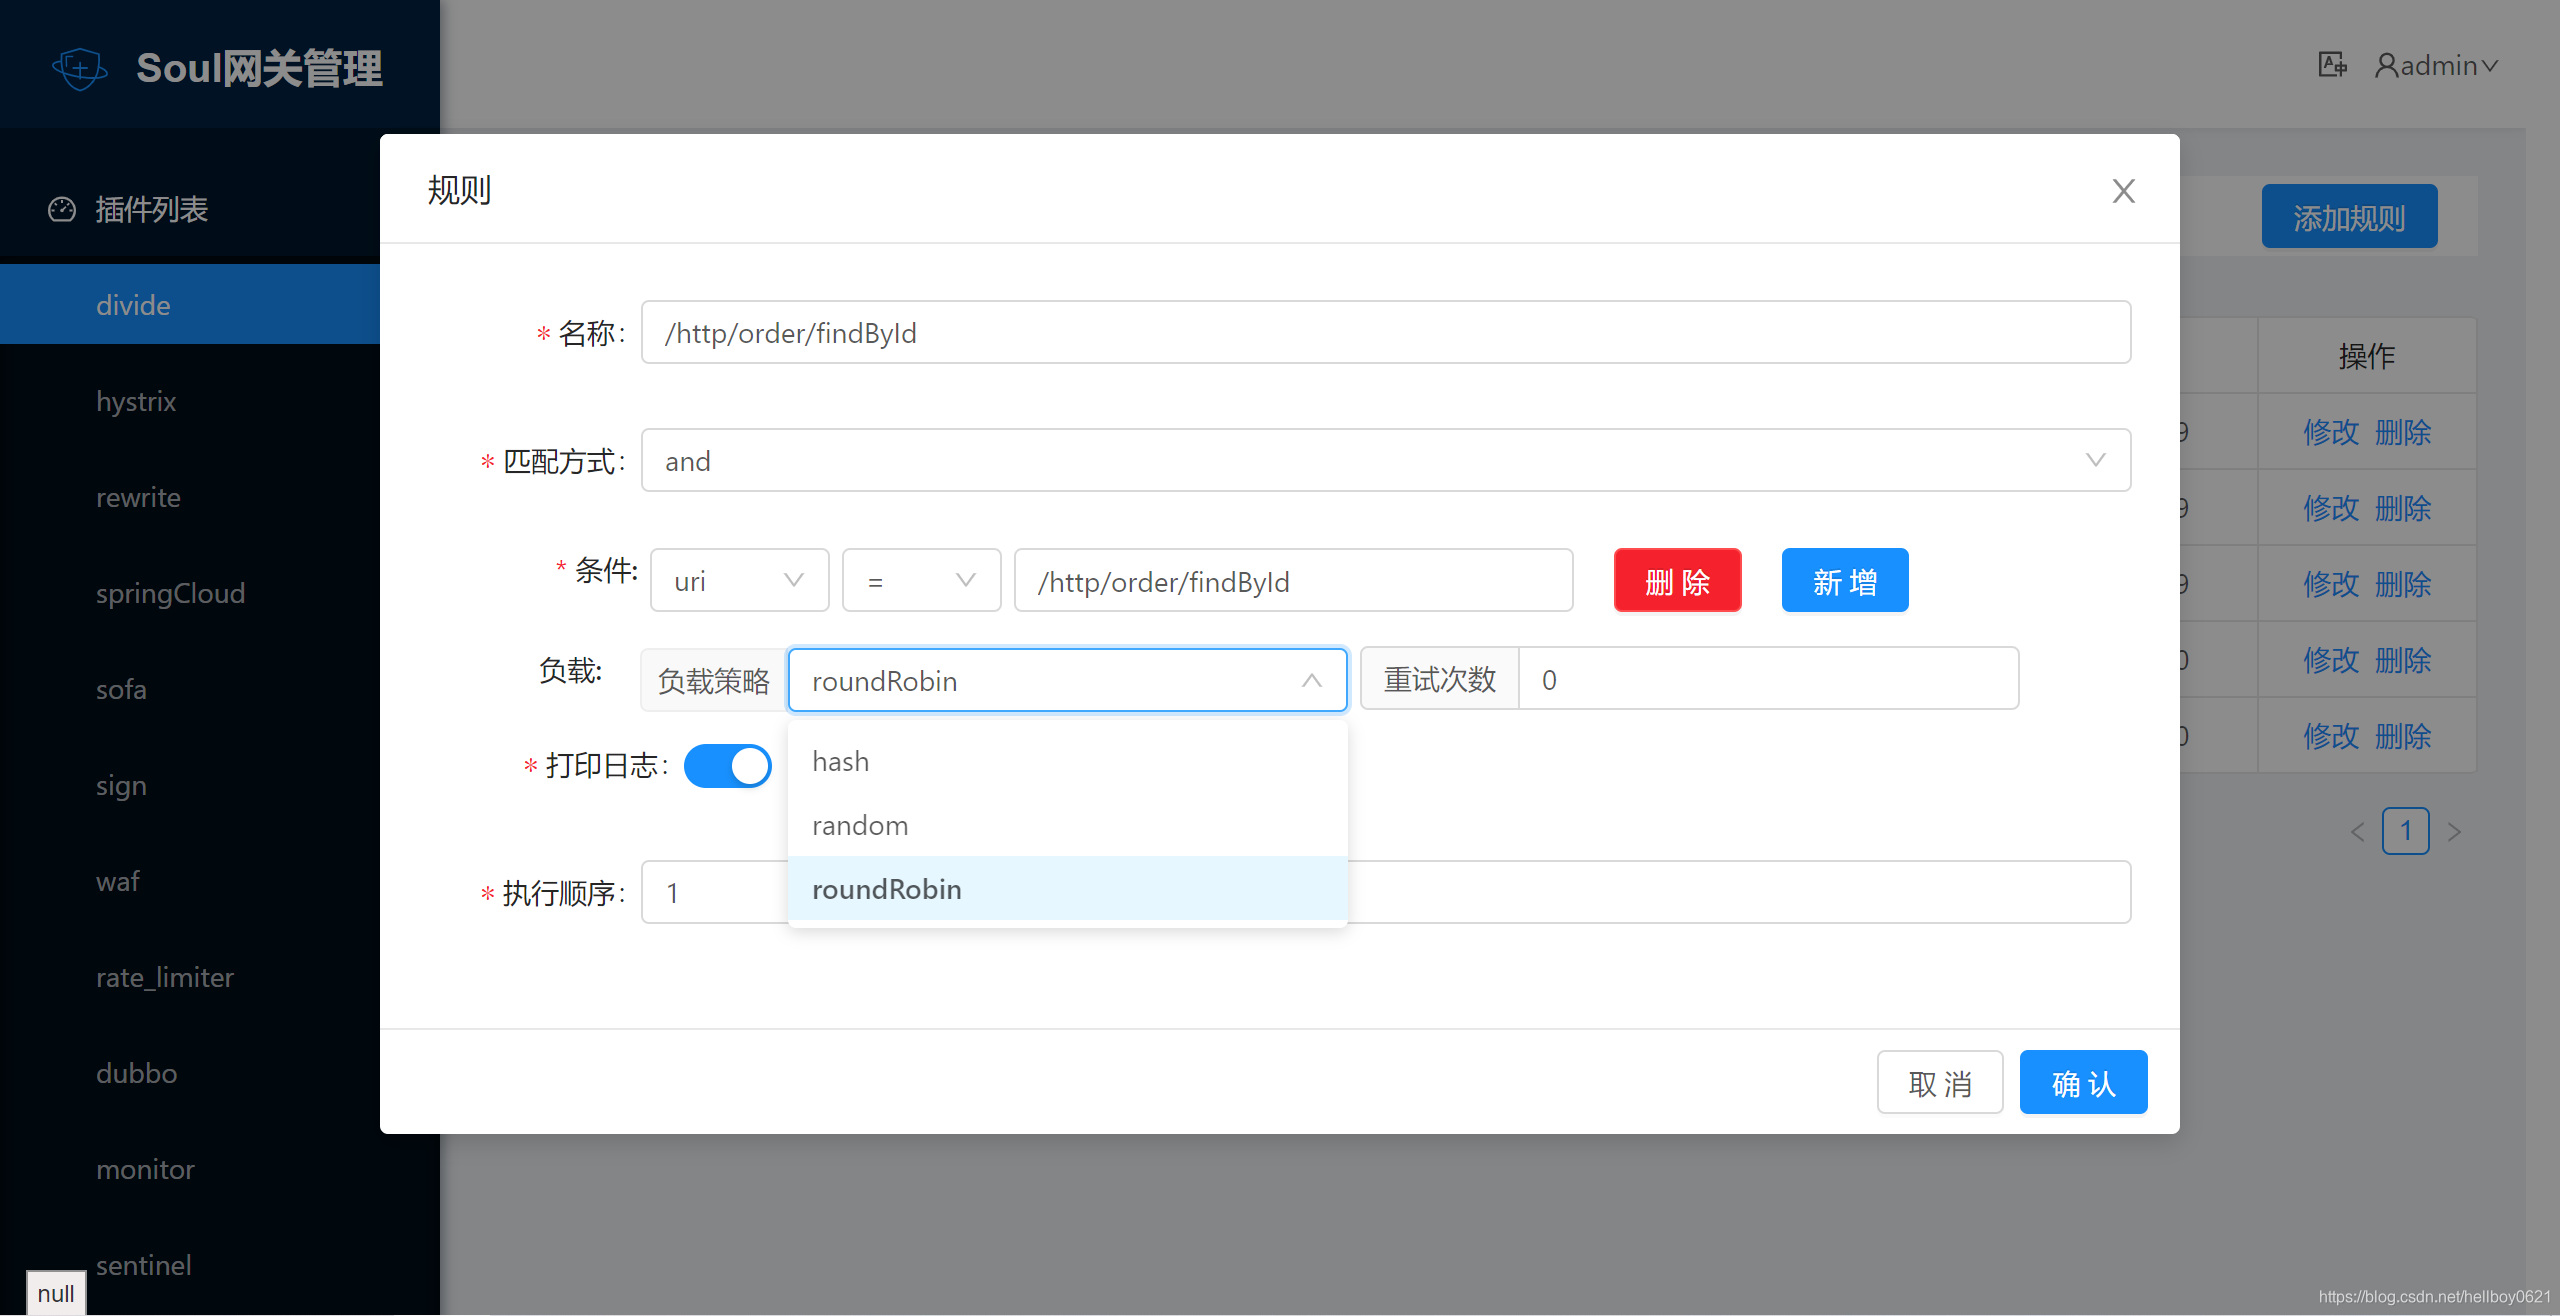Click the admin user avatar icon
This screenshot has width=2560, height=1316.
point(2386,66)
